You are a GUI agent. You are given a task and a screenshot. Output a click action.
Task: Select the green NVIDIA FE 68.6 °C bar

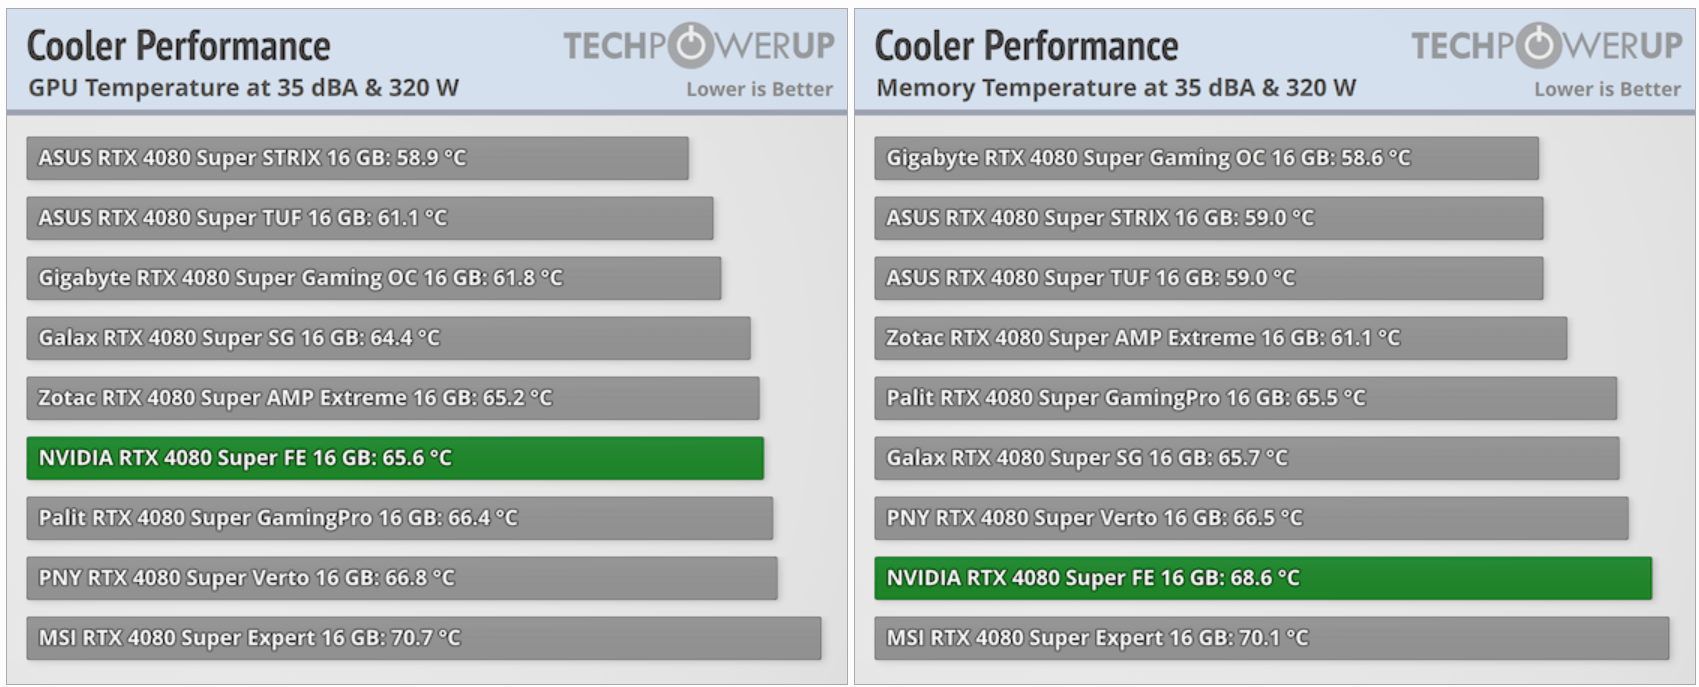point(1262,578)
